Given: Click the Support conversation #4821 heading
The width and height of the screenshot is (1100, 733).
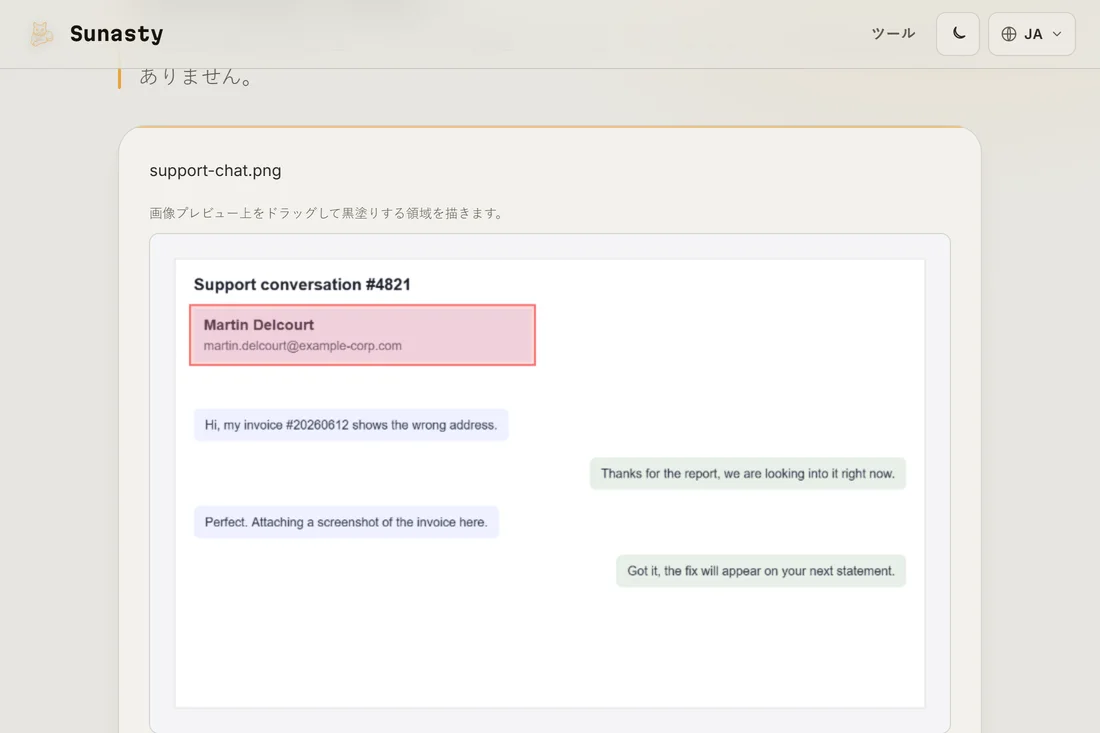Looking at the screenshot, I should (302, 284).
